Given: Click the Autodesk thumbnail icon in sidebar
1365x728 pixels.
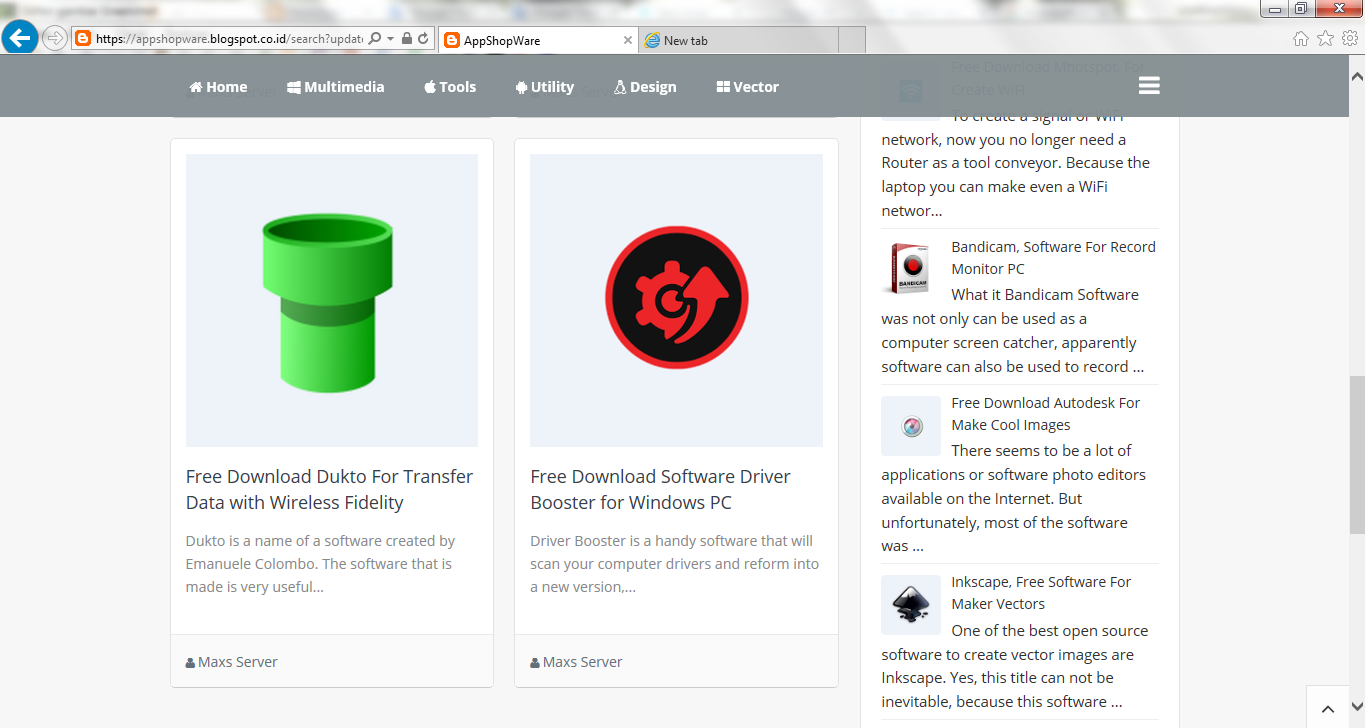Looking at the screenshot, I should [x=910, y=426].
